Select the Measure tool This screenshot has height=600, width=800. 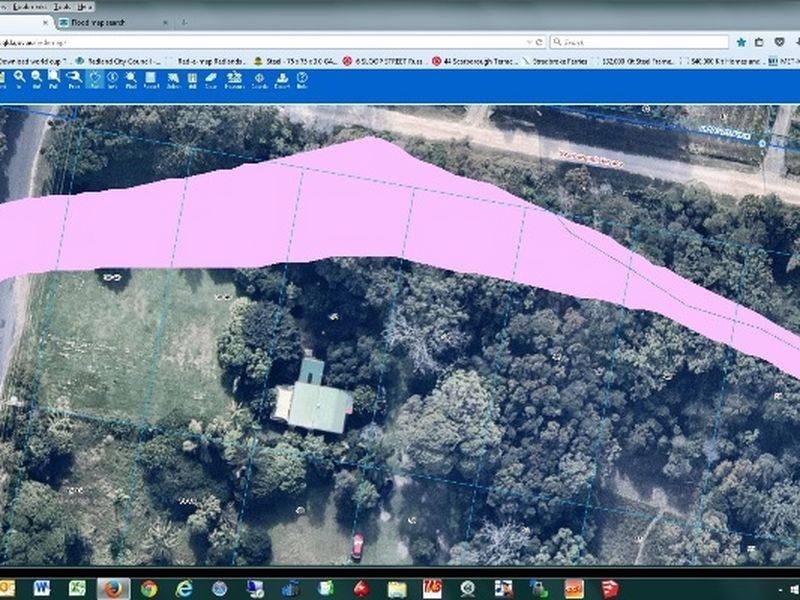click(234, 80)
